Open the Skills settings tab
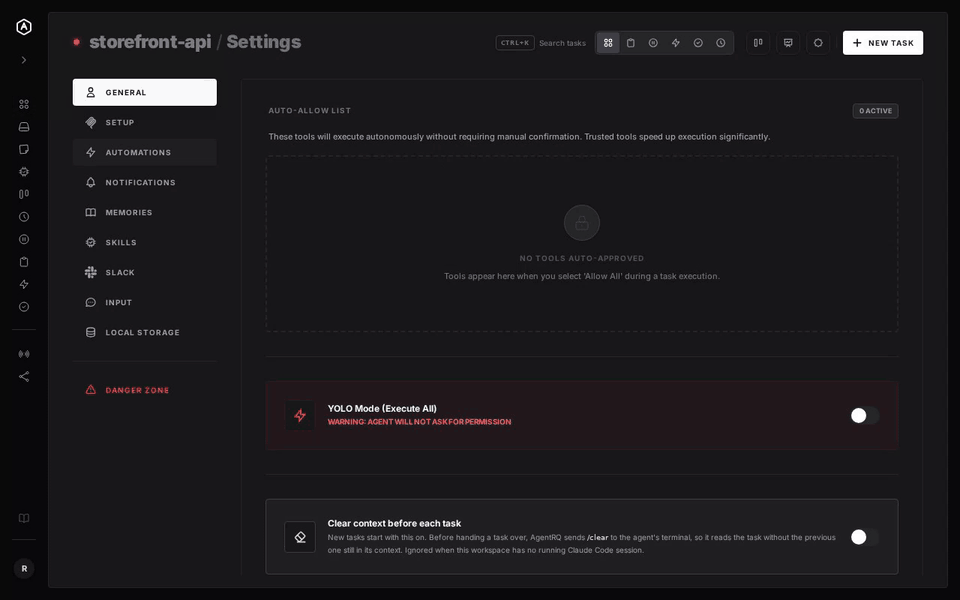 tap(144, 242)
